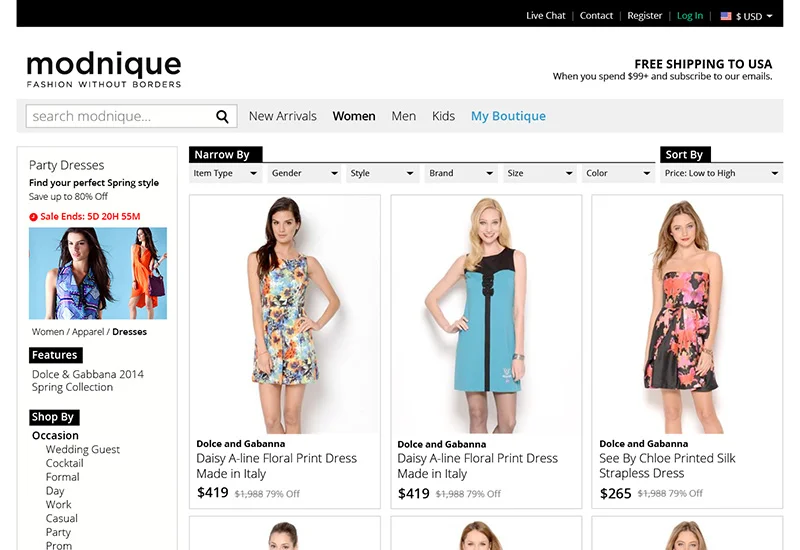Click the Apparel breadcrumb link
This screenshot has height=550, width=800.
click(x=88, y=332)
